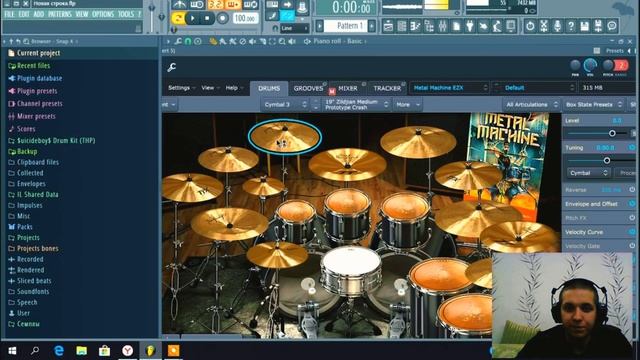Viewport: 640px width, 360px height.
Task: Open the All Articulations dropdown
Action: (531, 105)
